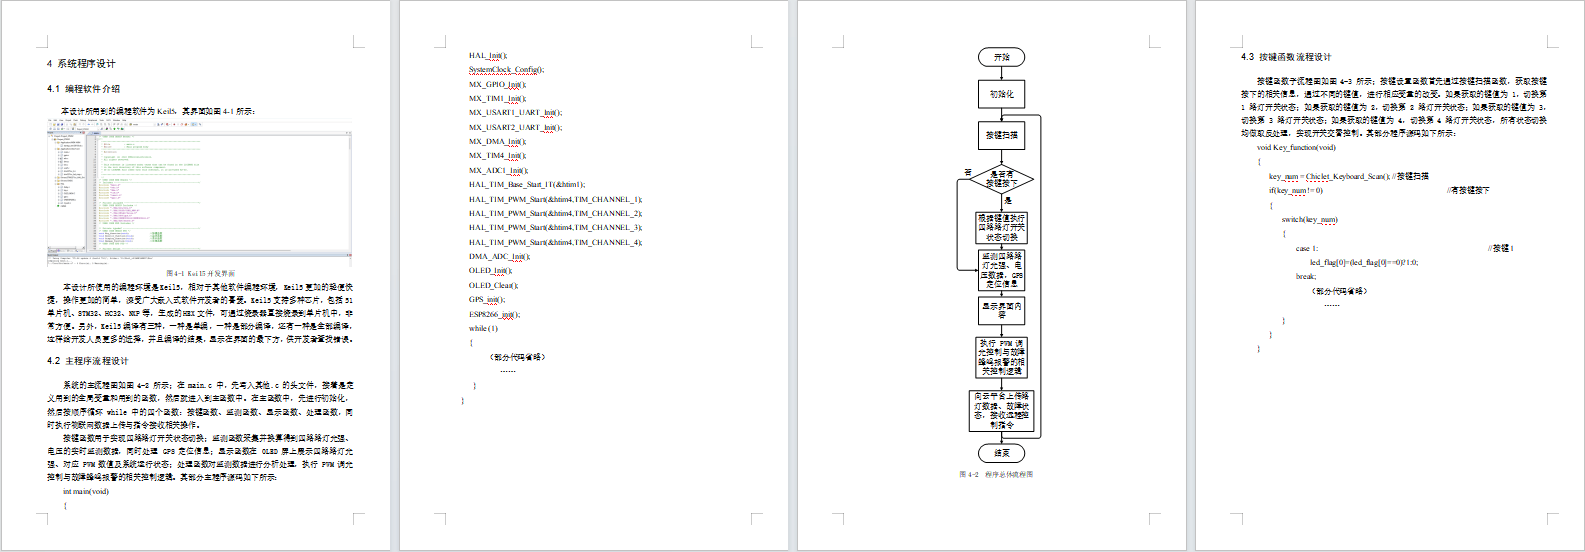Click the heading '4 系统程序设计'

[81, 63]
